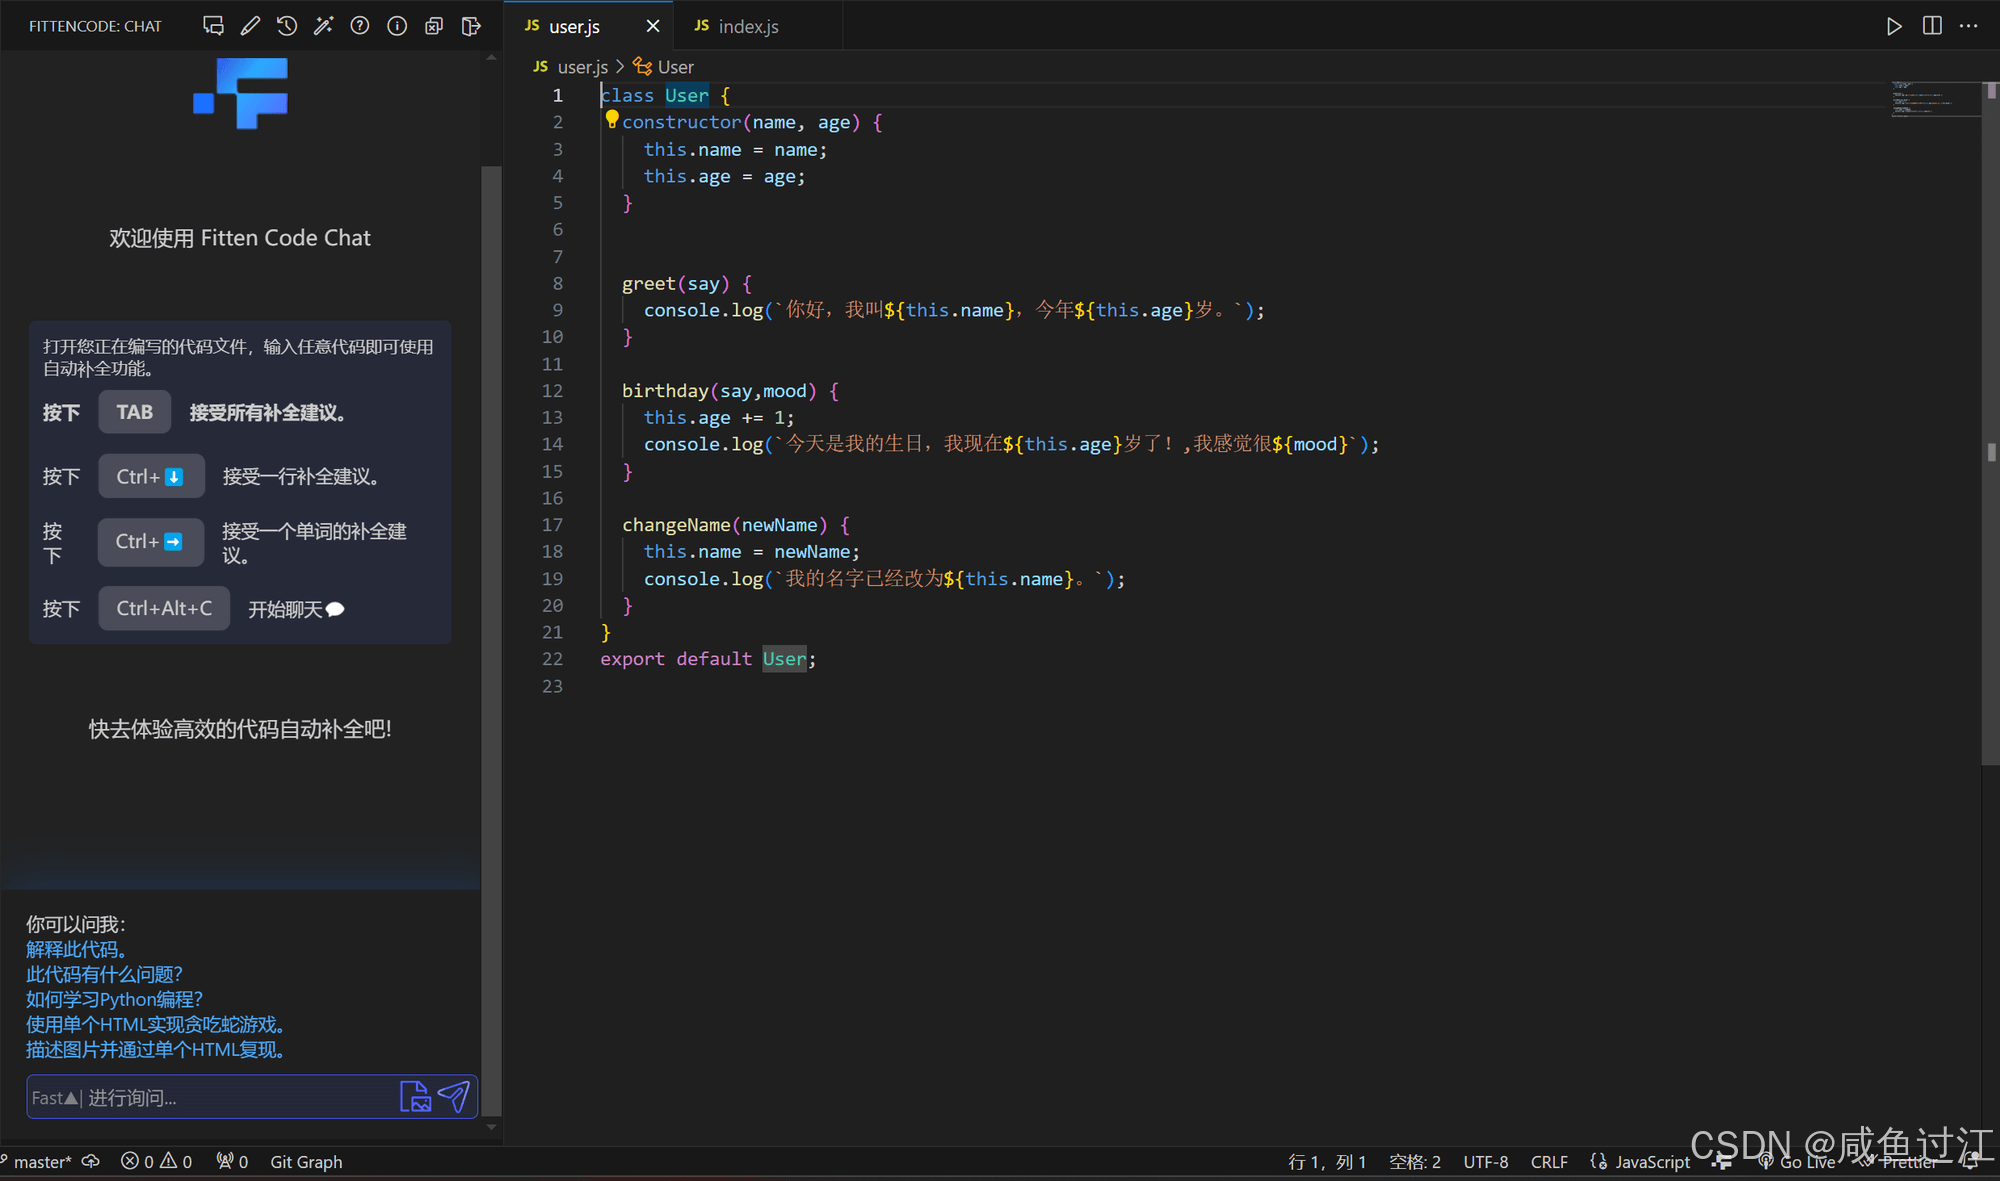This screenshot has height=1181, width=2000.
Task: Click the paper plane send icon
Action: [x=455, y=1097]
